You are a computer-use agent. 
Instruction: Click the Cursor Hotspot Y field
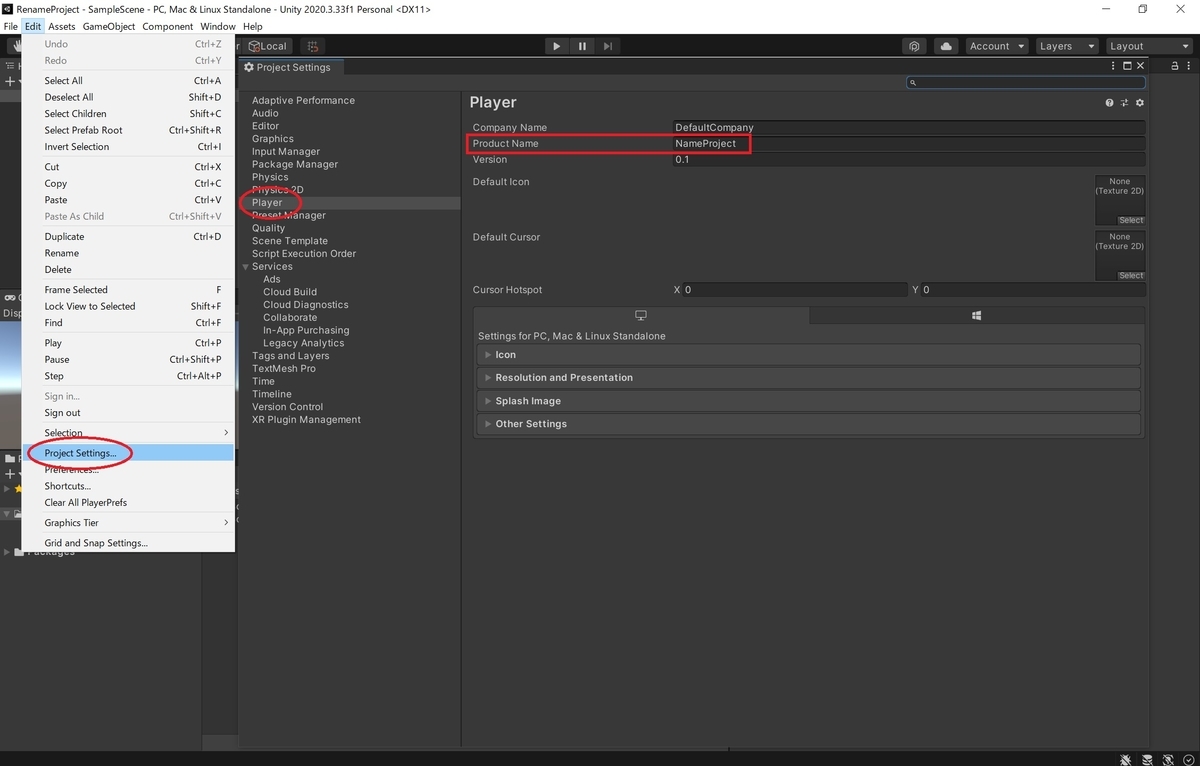[x=1034, y=290]
